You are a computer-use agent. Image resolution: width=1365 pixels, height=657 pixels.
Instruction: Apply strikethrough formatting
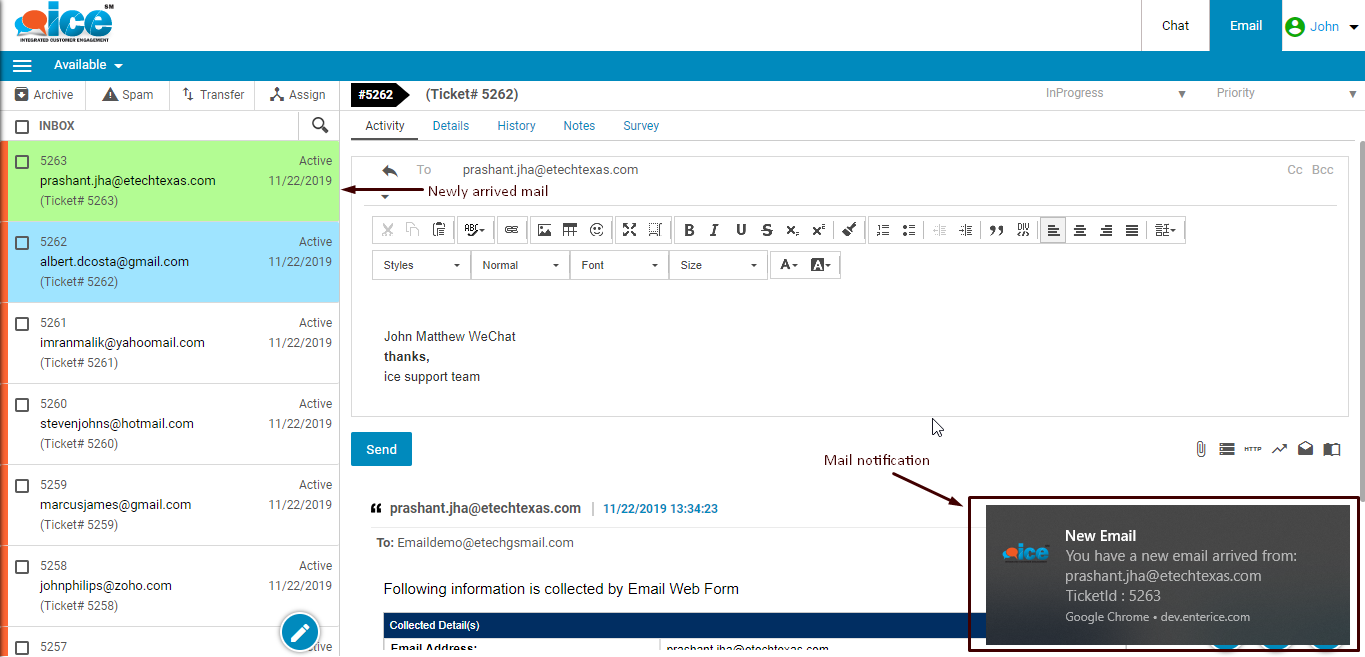(x=767, y=230)
